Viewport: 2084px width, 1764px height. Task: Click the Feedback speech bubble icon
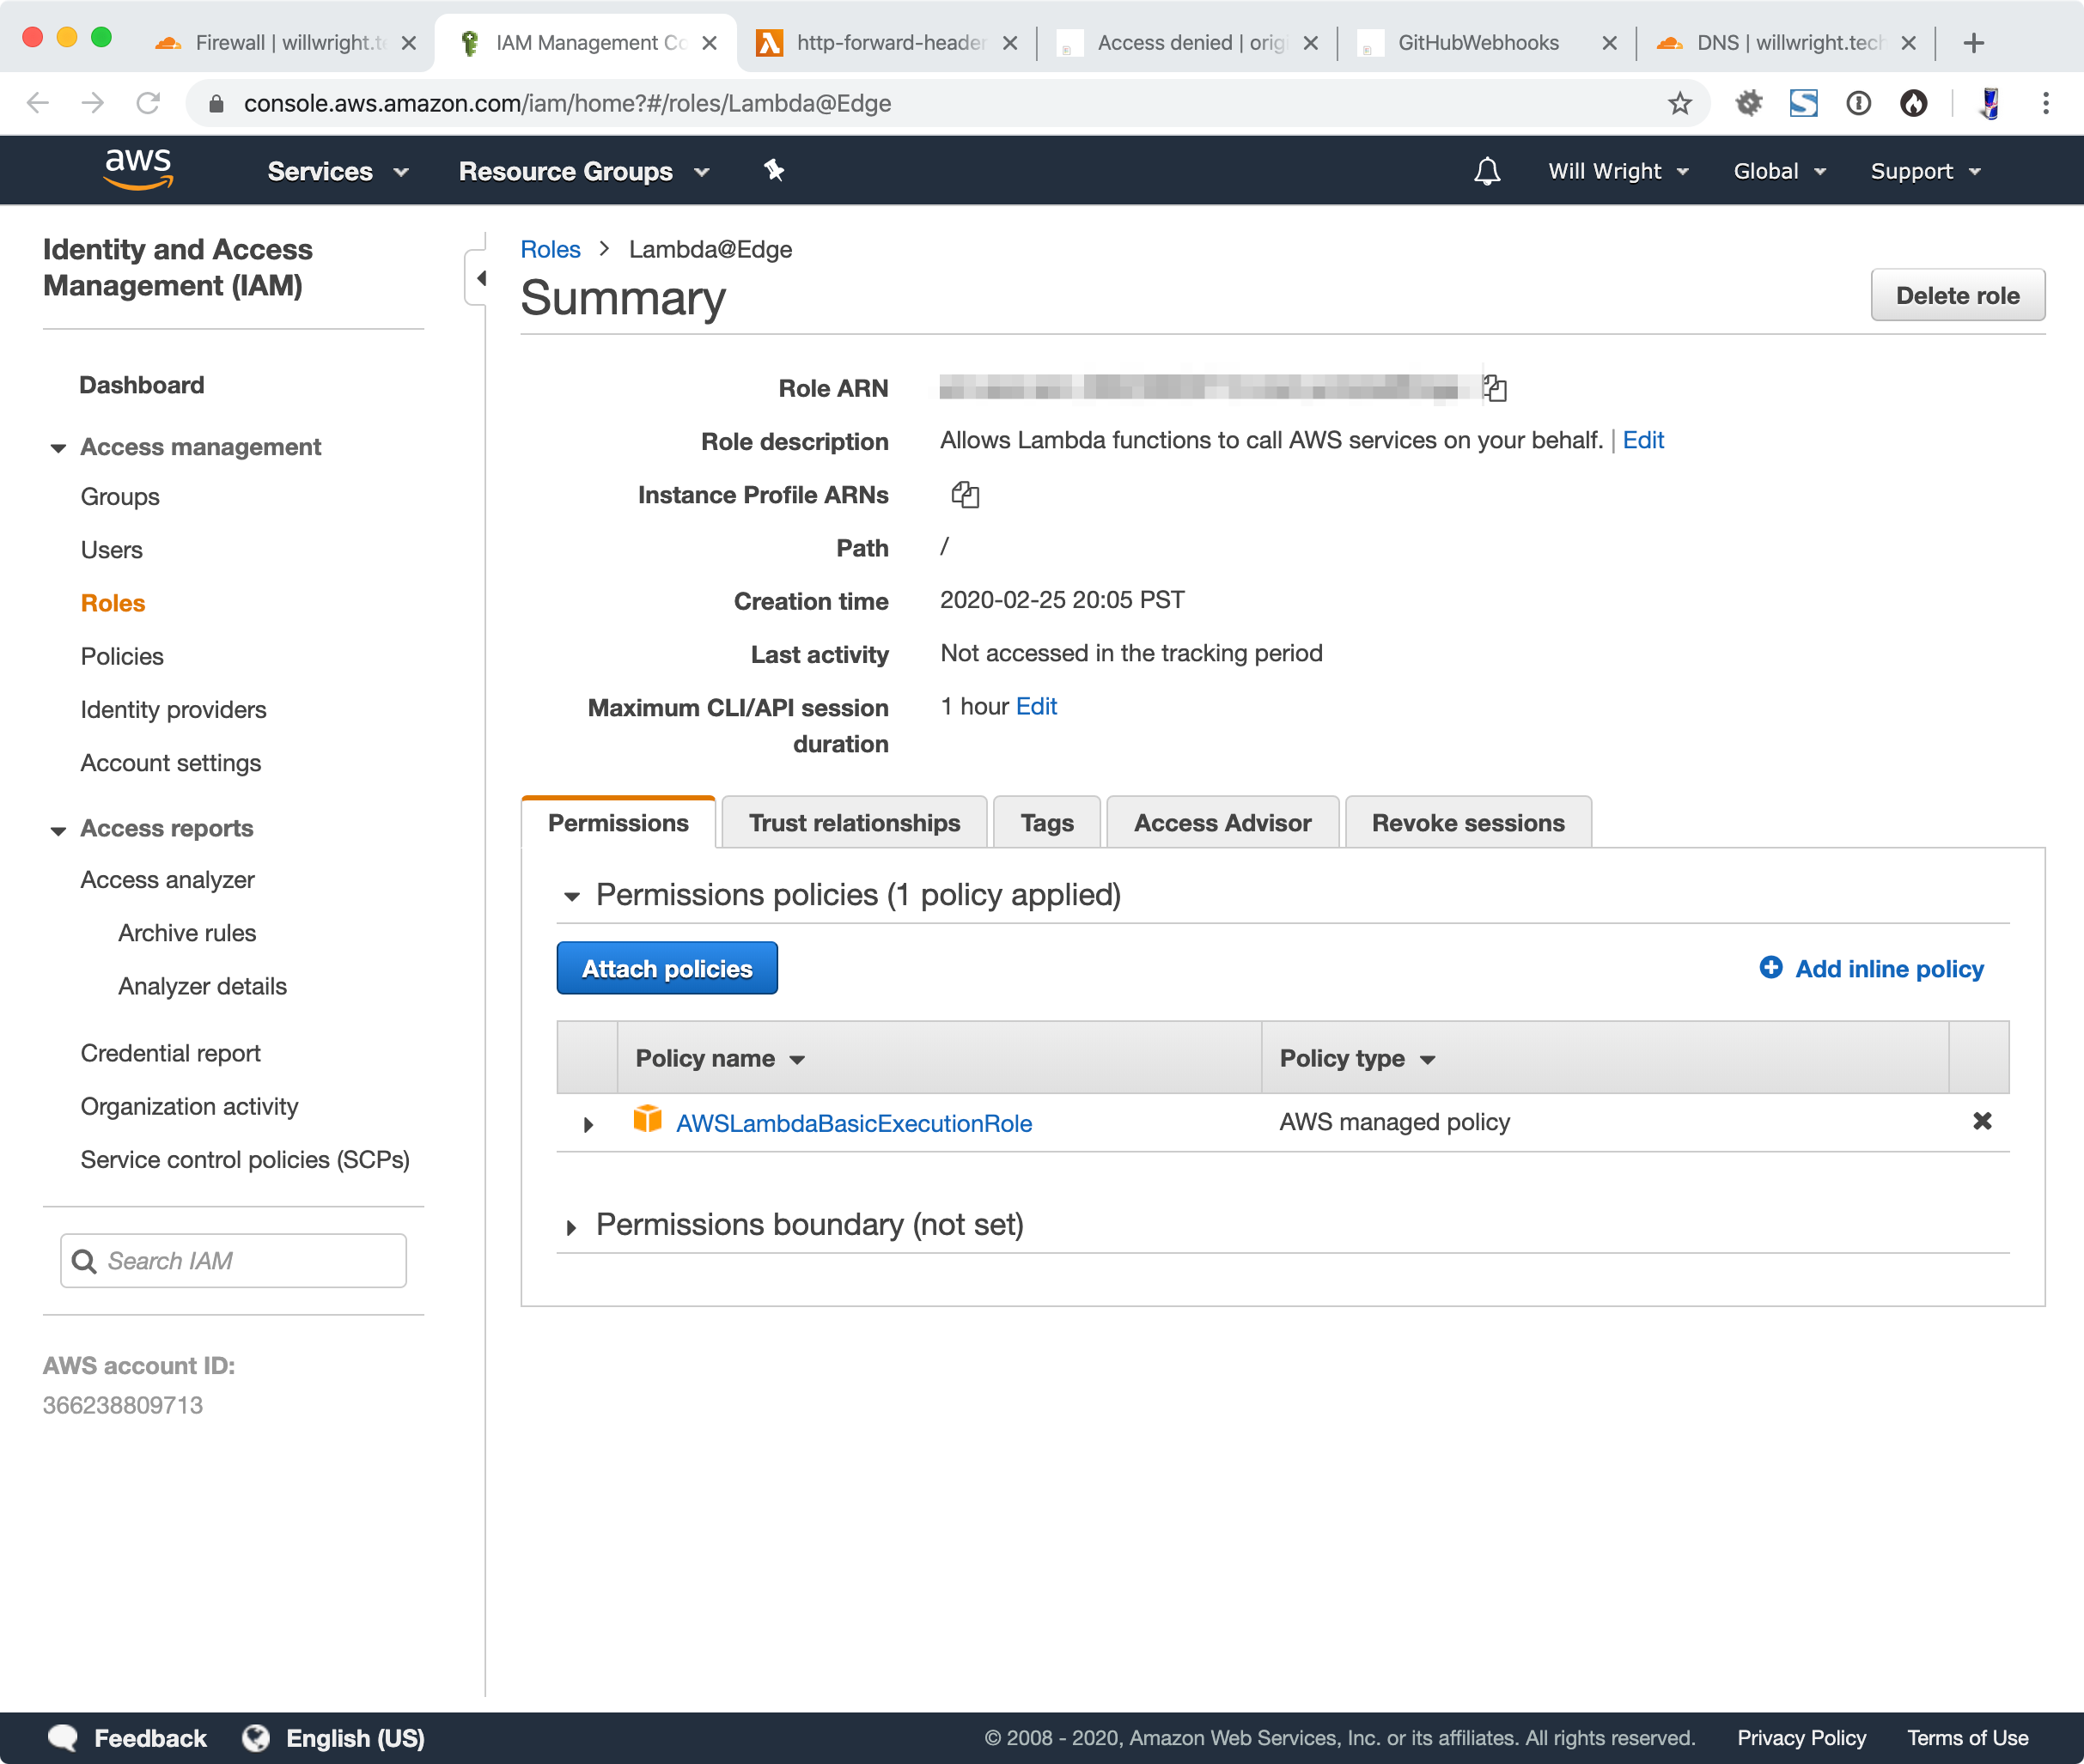pyautogui.click(x=62, y=1737)
